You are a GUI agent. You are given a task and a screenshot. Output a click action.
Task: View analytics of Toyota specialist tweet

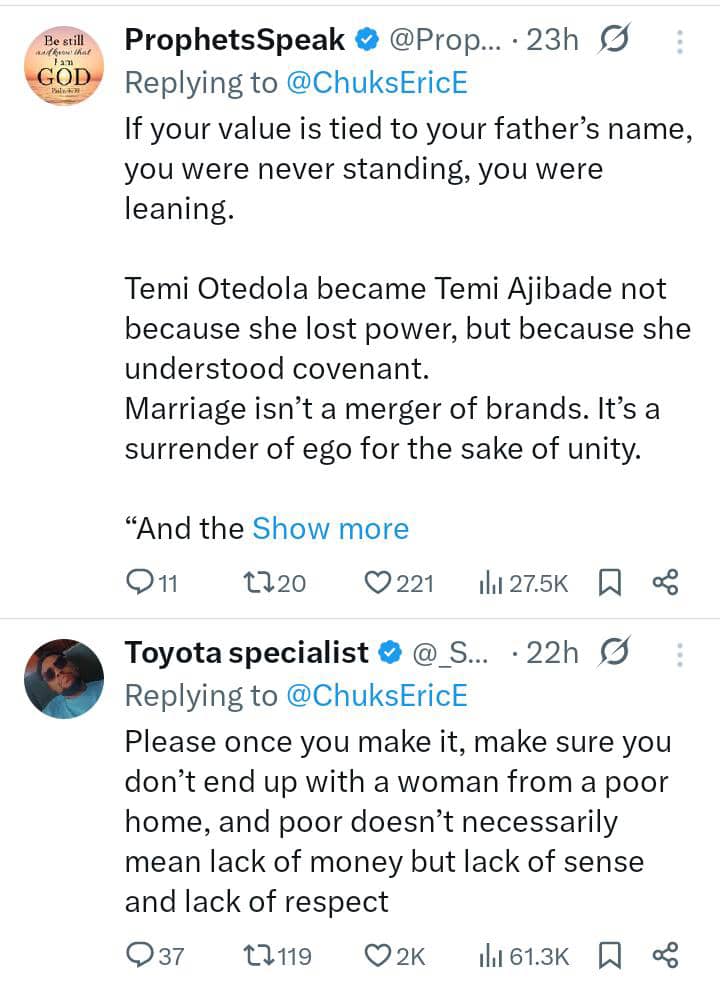[x=492, y=956]
